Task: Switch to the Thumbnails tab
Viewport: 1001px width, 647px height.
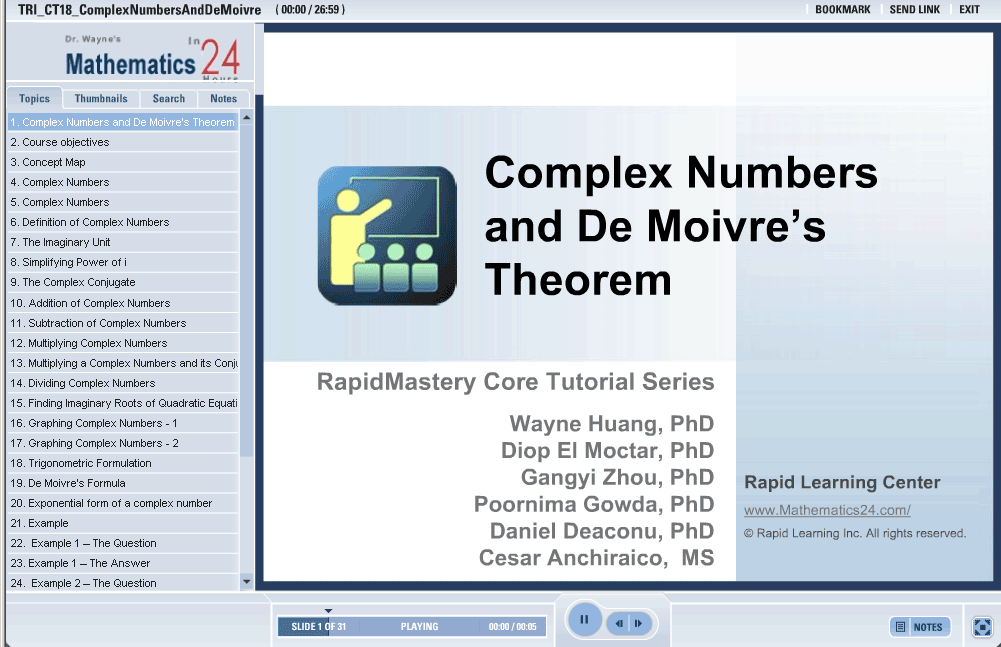Action: tap(101, 98)
